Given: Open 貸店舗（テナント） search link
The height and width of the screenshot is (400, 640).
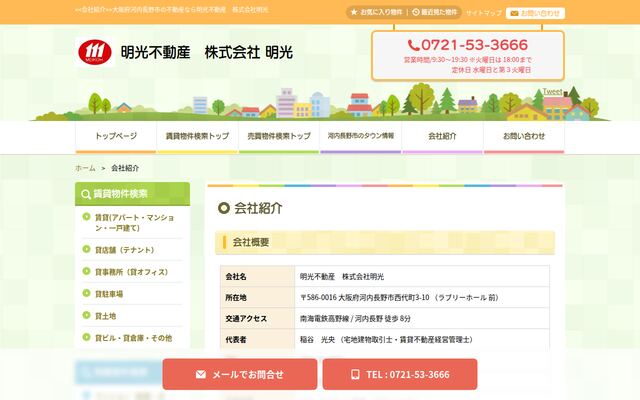Looking at the screenshot, I should (x=124, y=250).
